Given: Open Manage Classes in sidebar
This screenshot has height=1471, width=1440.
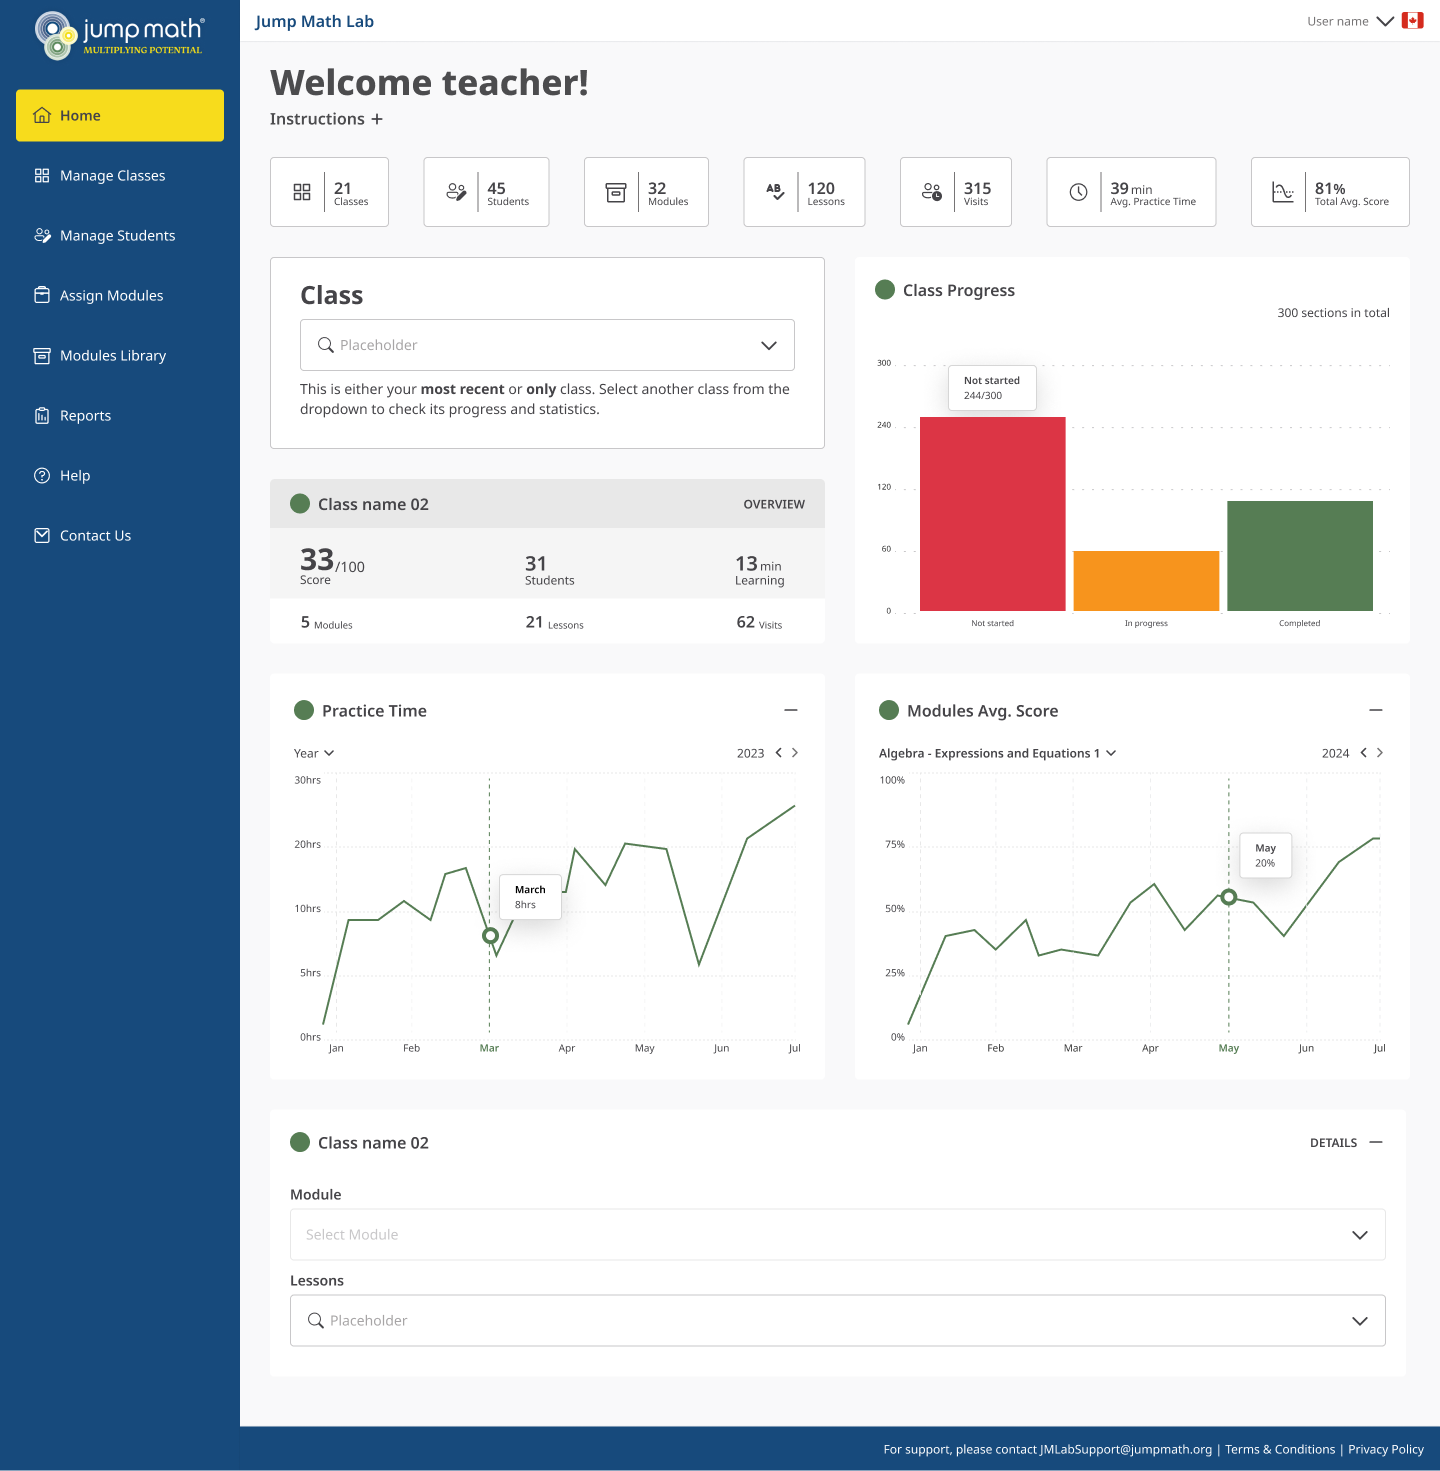Looking at the screenshot, I should (x=112, y=176).
